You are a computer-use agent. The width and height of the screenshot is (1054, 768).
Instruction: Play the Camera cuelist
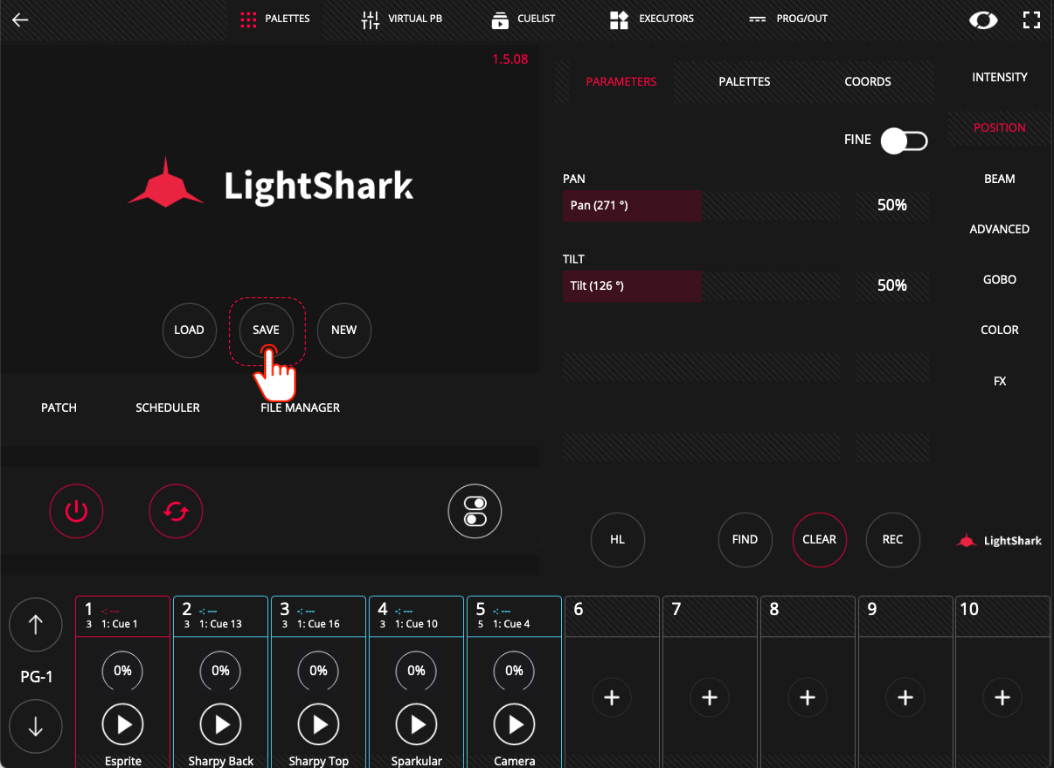point(514,724)
